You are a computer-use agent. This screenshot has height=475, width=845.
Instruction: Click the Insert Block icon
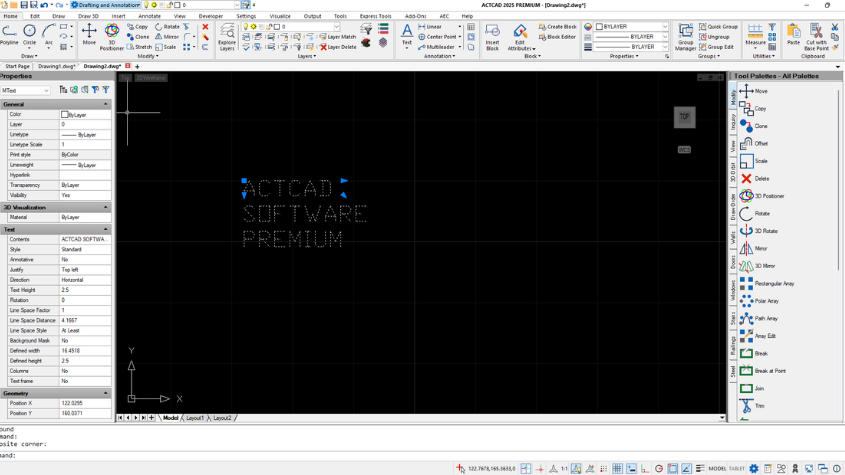click(492, 37)
